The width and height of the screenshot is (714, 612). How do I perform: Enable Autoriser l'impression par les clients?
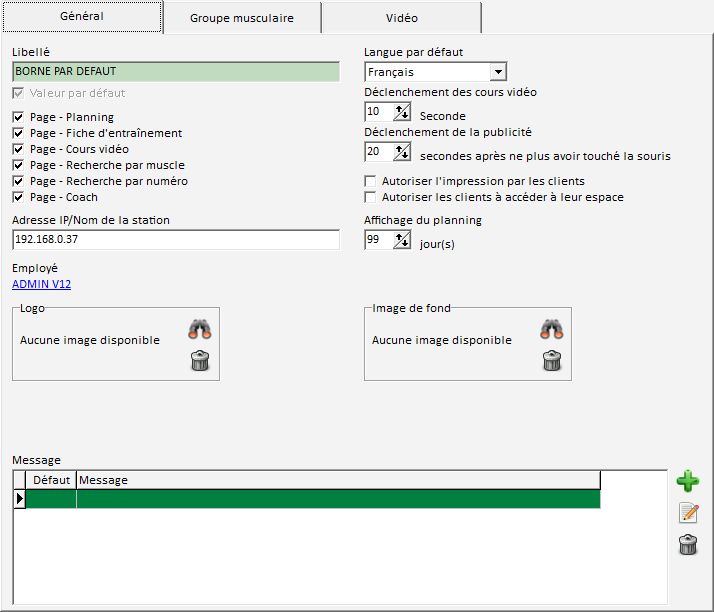(370, 181)
